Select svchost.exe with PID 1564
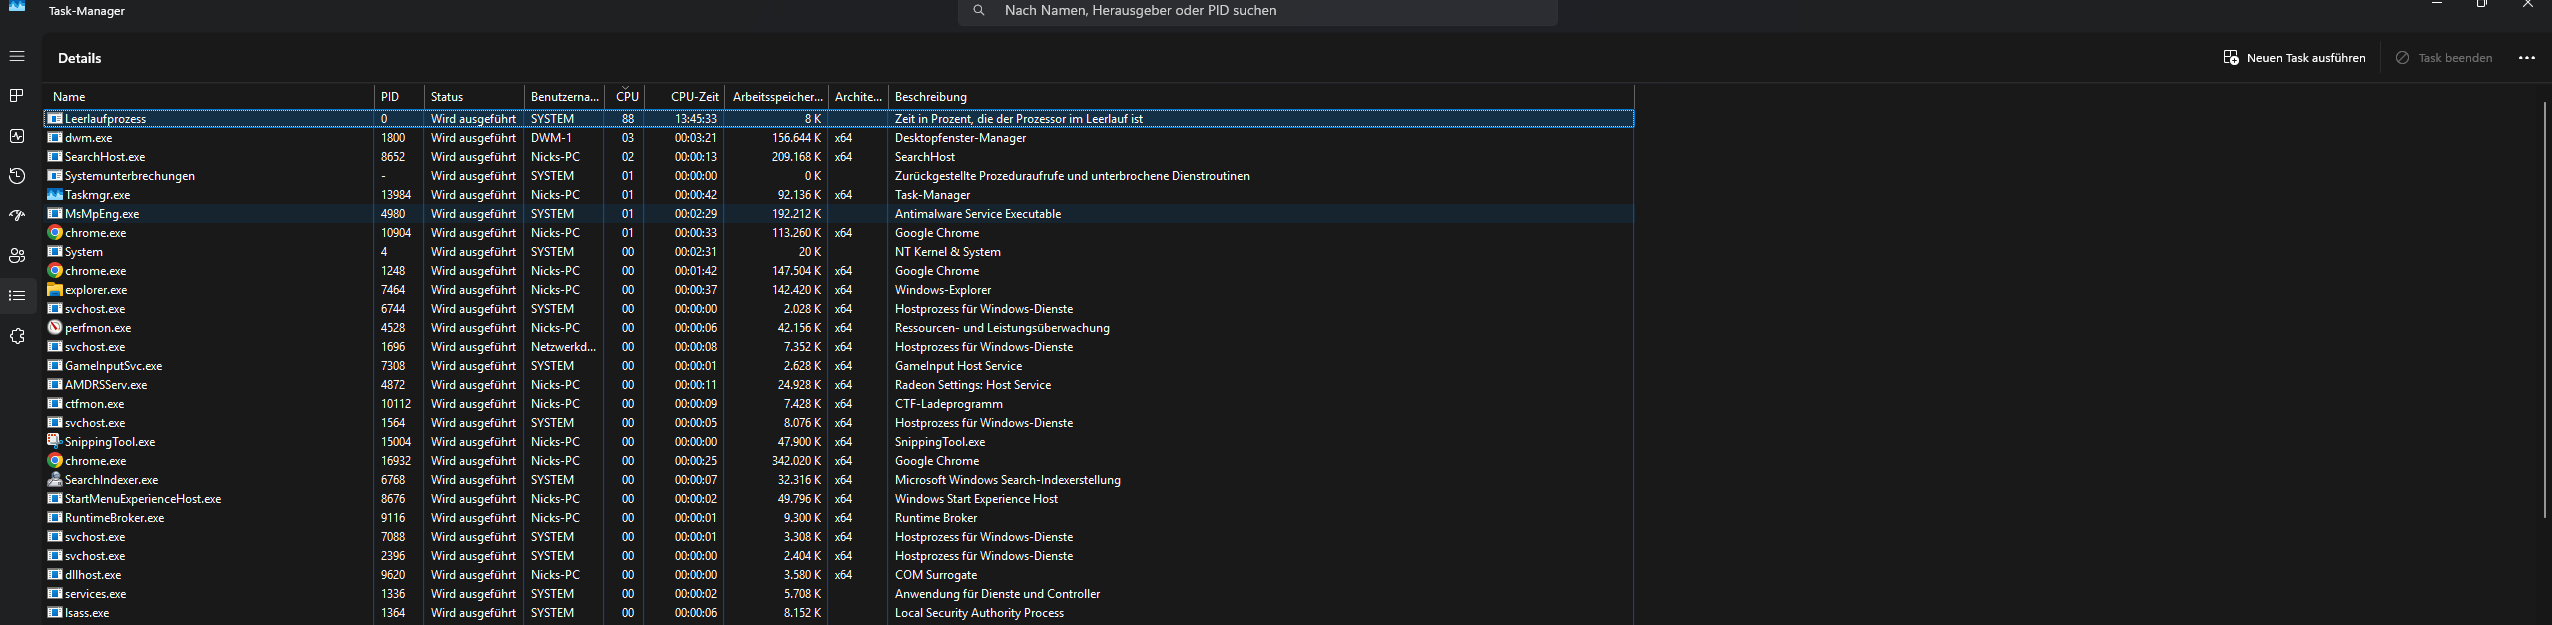 (95, 423)
